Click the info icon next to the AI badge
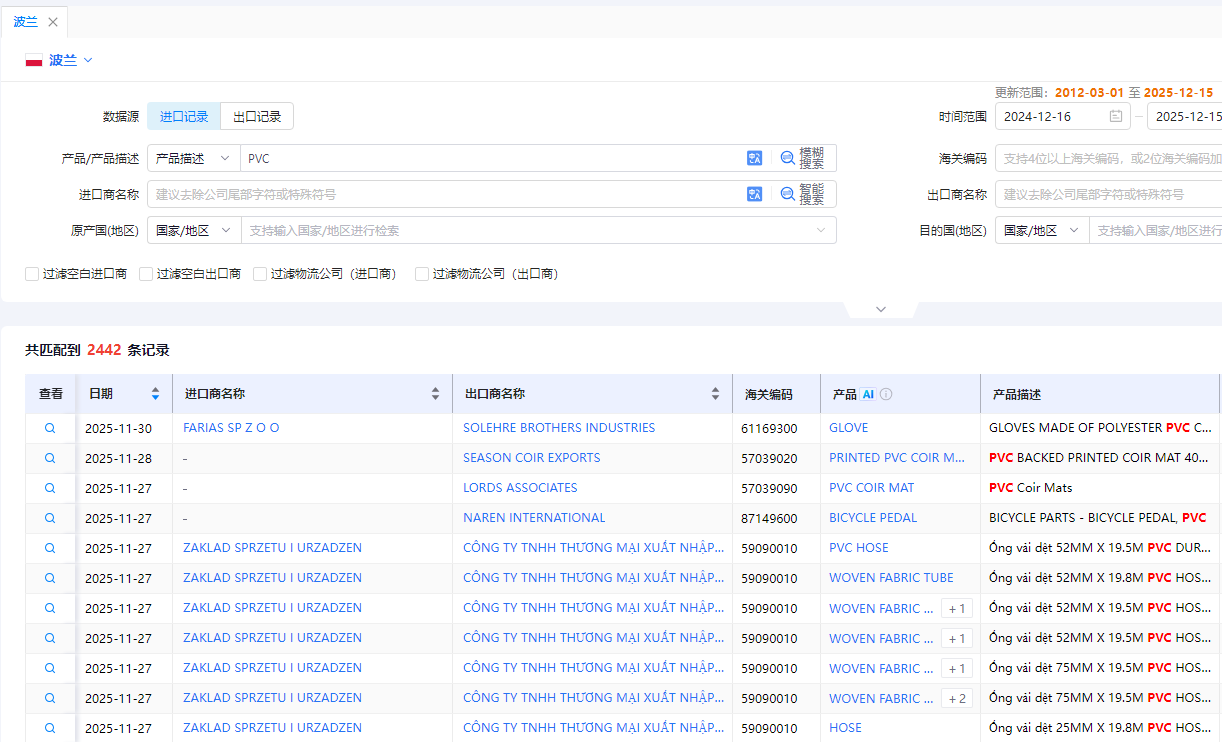1222x742 pixels. coord(888,393)
